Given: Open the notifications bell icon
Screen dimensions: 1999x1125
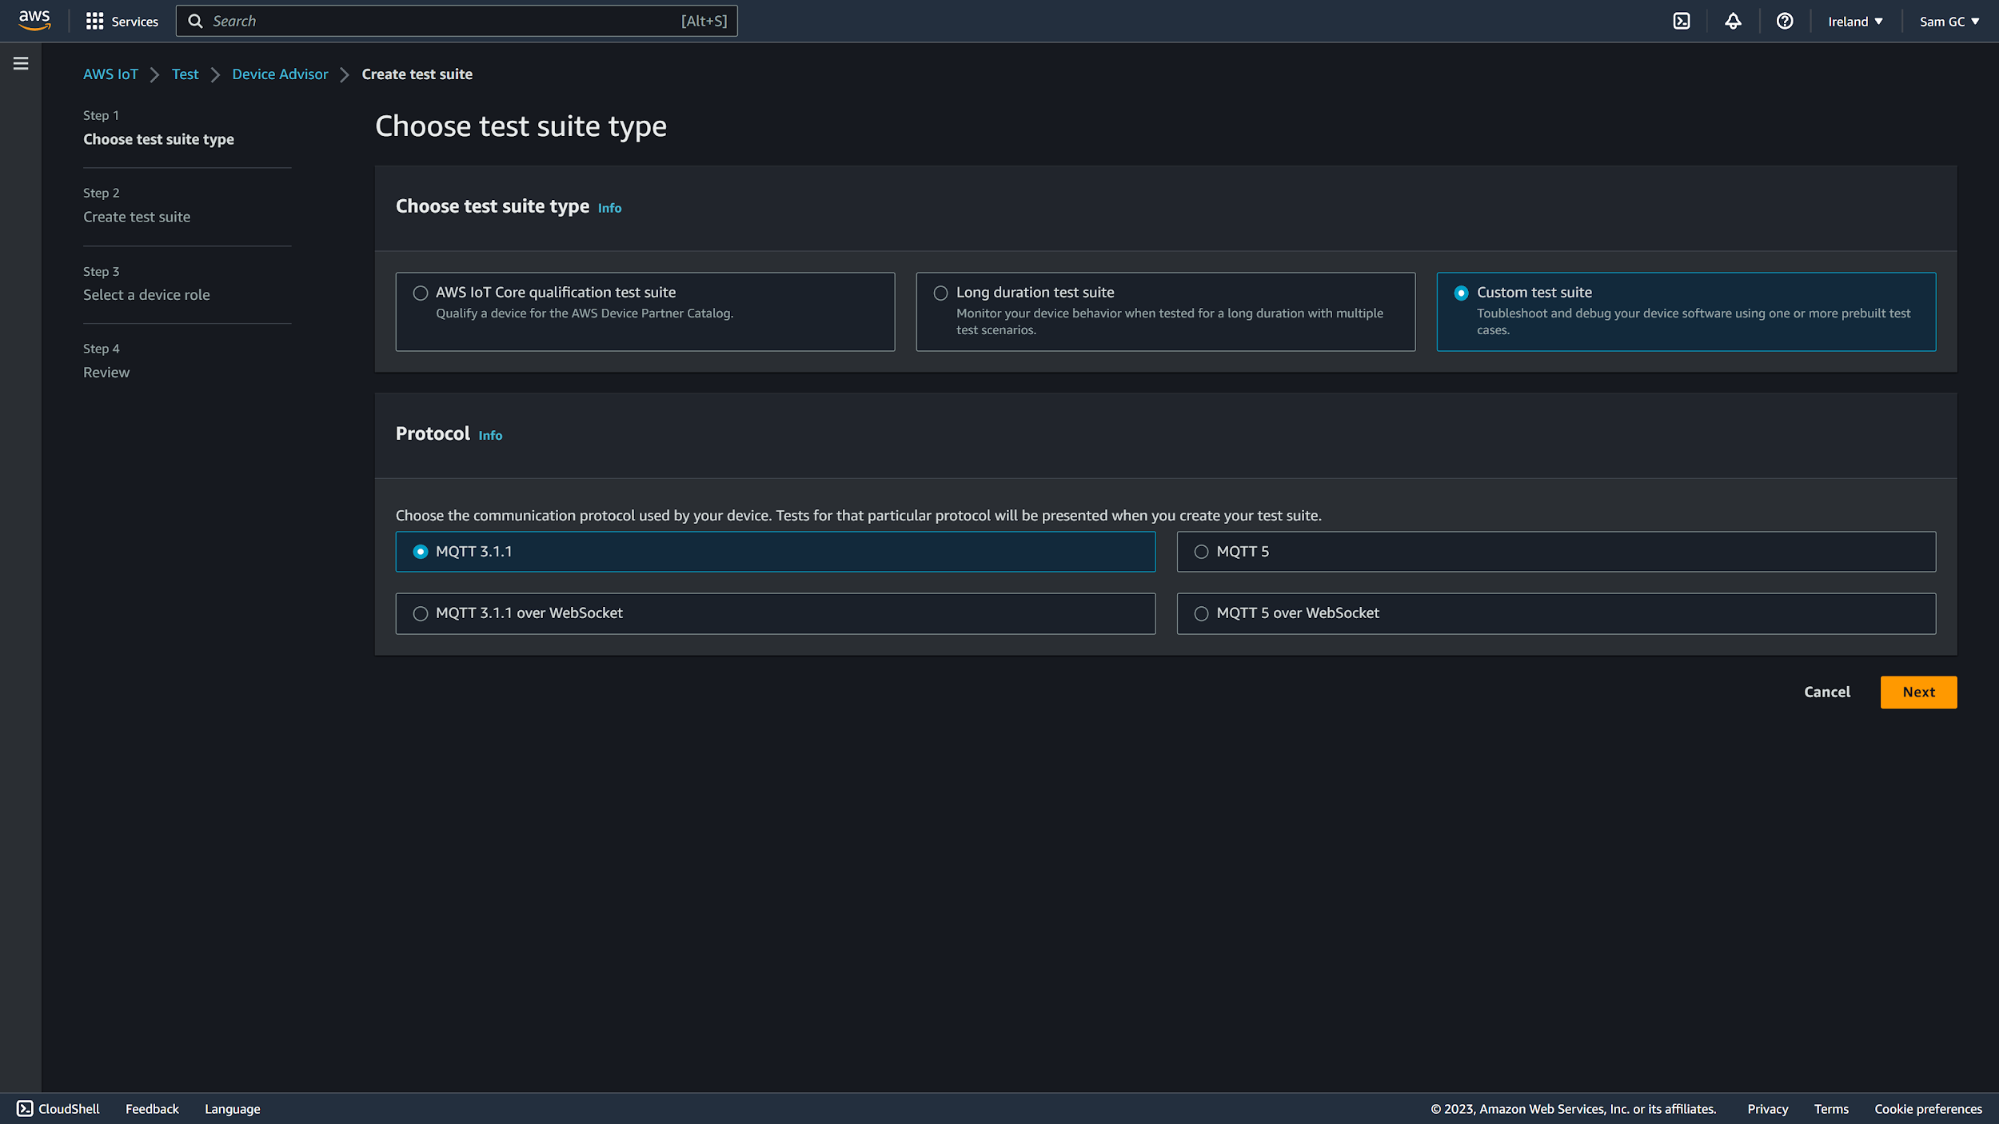Looking at the screenshot, I should [x=1733, y=21].
